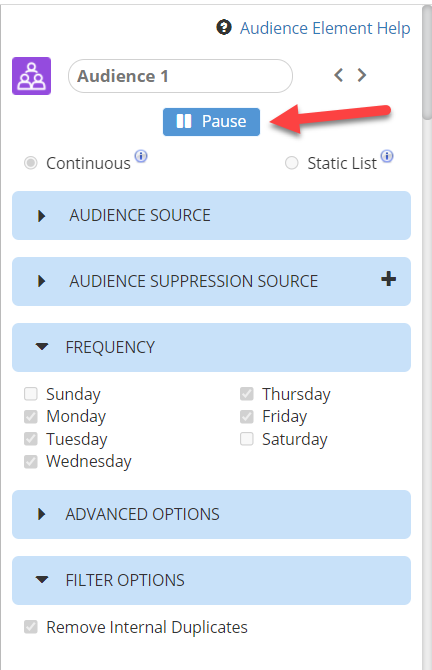Open Audience Element Help link
Viewport: 432px width, 670px height.
(x=325, y=28)
